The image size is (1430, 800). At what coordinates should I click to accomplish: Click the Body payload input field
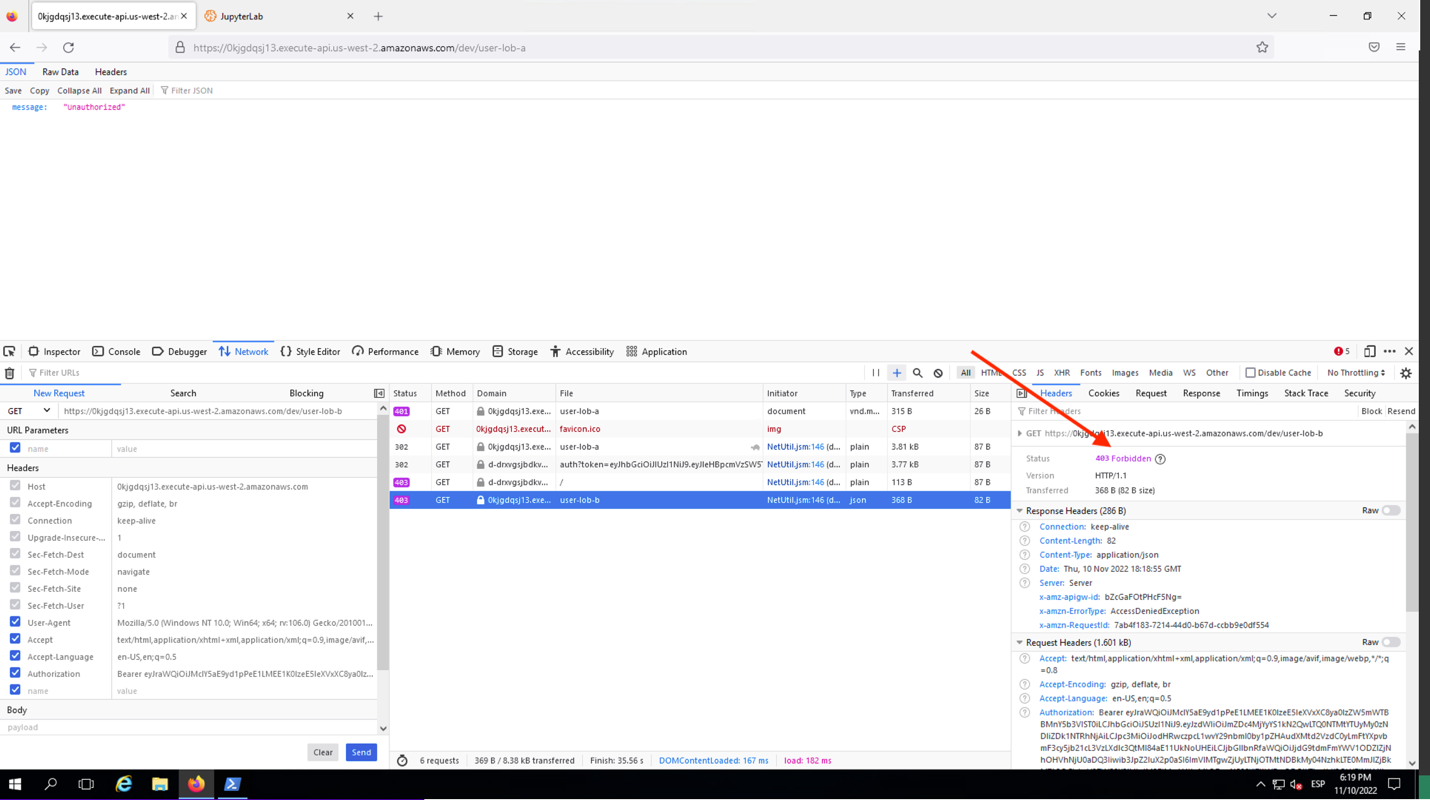(189, 728)
